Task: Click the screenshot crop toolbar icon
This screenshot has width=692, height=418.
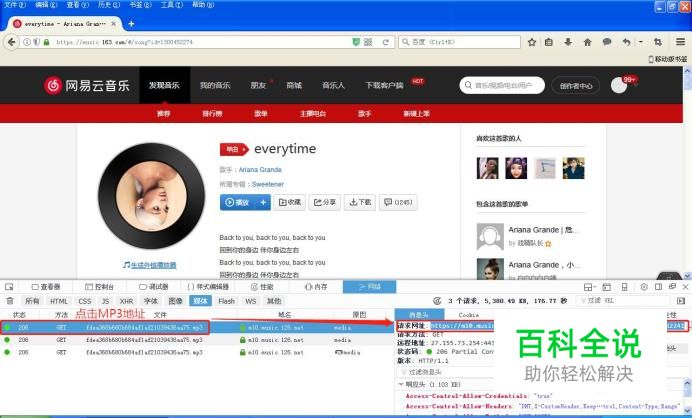Action: (x=658, y=42)
